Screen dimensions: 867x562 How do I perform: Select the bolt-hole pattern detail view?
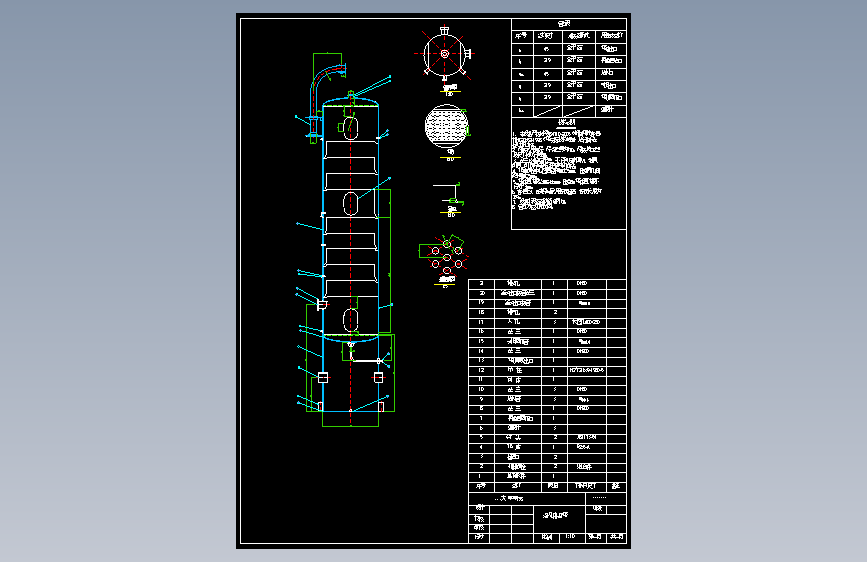[x=445, y=256]
